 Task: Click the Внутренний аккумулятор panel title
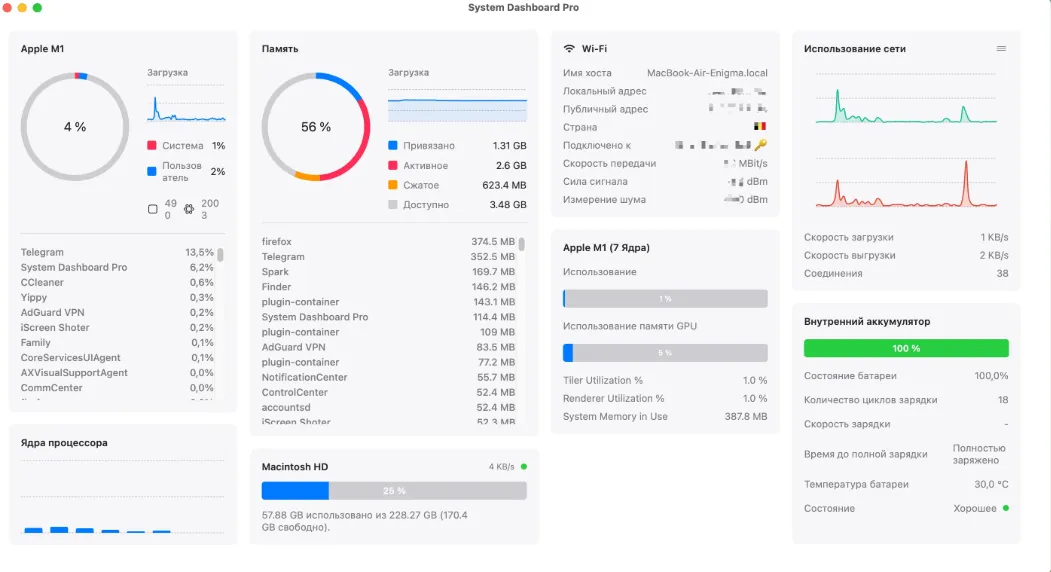coord(867,322)
